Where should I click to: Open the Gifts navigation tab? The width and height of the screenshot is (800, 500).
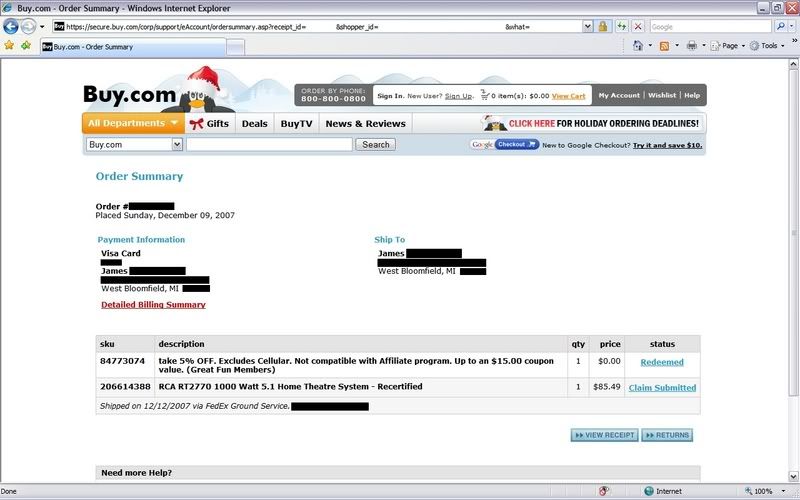tap(210, 123)
